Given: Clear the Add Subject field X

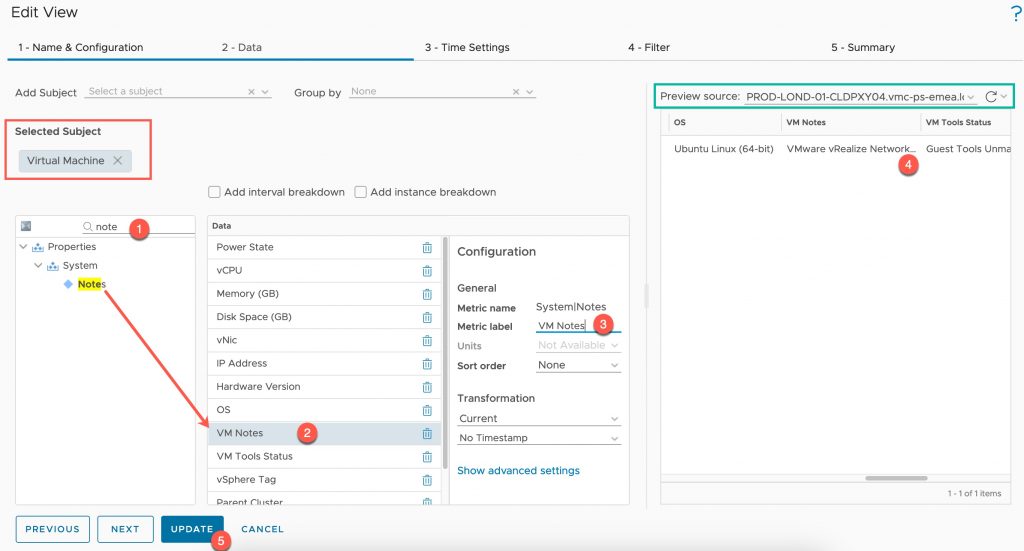Looking at the screenshot, I should coord(251,92).
